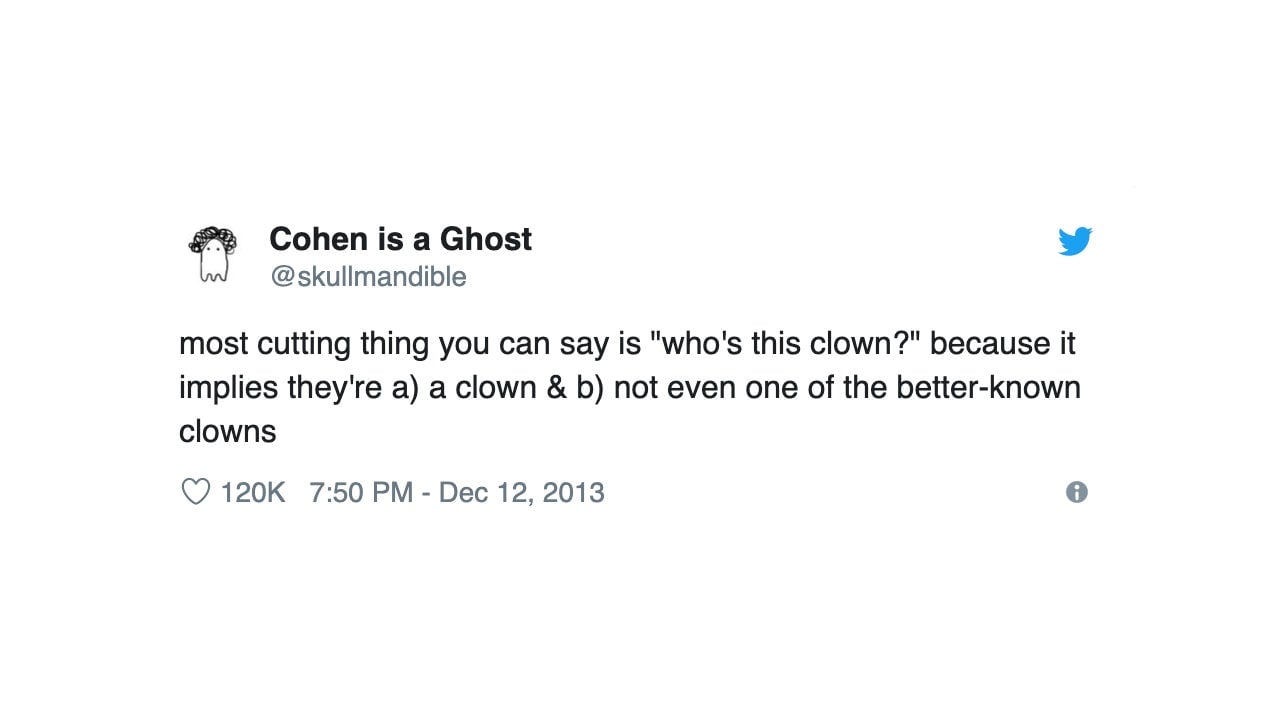Click the final word "clowns" on last line
The image size is (1280, 720).
[x=227, y=431]
